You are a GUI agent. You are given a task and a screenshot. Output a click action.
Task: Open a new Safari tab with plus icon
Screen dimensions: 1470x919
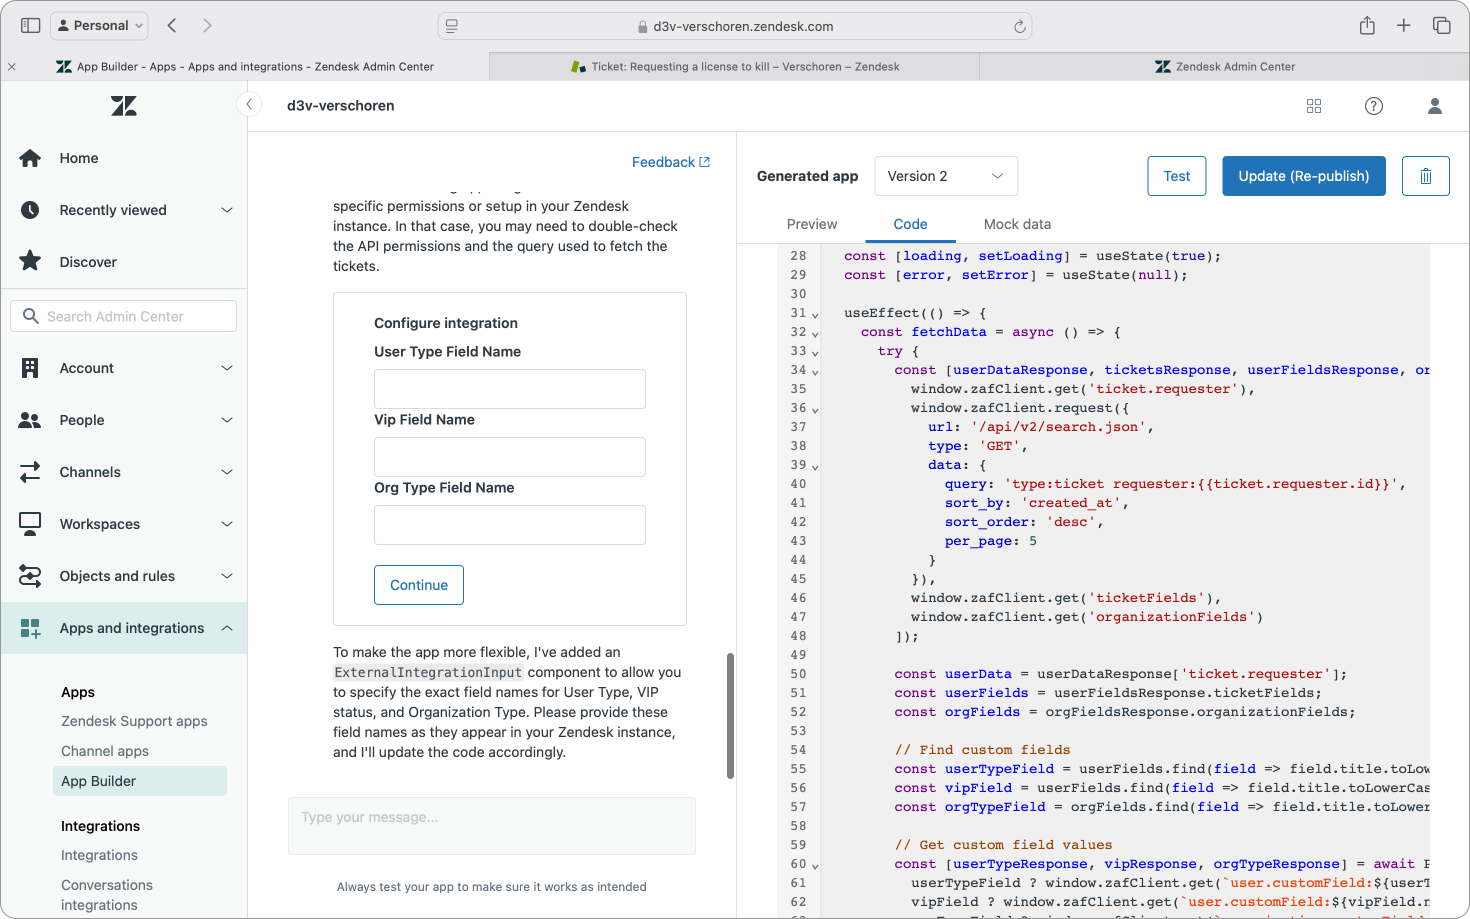[x=1404, y=26]
